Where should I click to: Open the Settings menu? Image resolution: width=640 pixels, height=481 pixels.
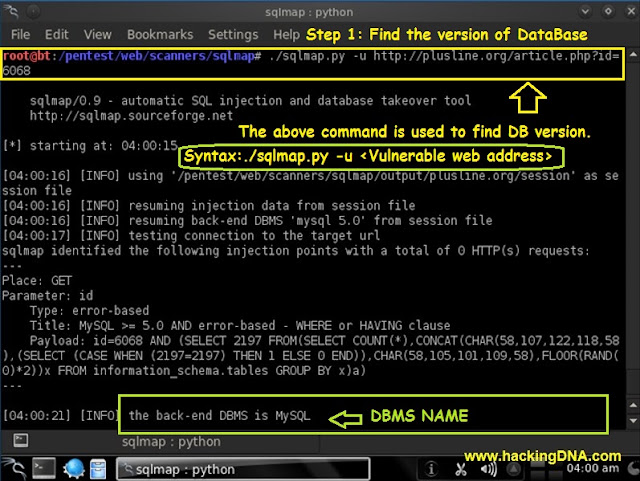(233, 35)
